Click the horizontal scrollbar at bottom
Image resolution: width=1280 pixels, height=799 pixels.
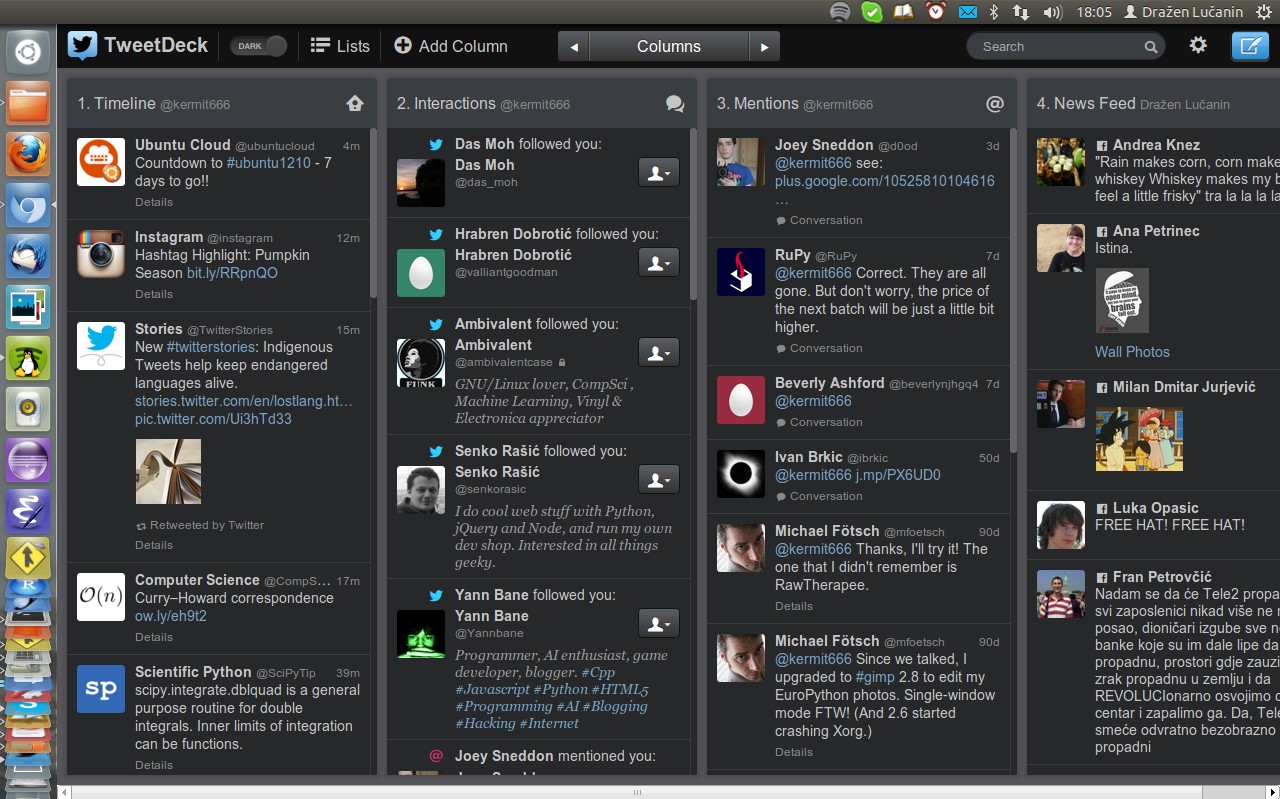(x=637, y=792)
